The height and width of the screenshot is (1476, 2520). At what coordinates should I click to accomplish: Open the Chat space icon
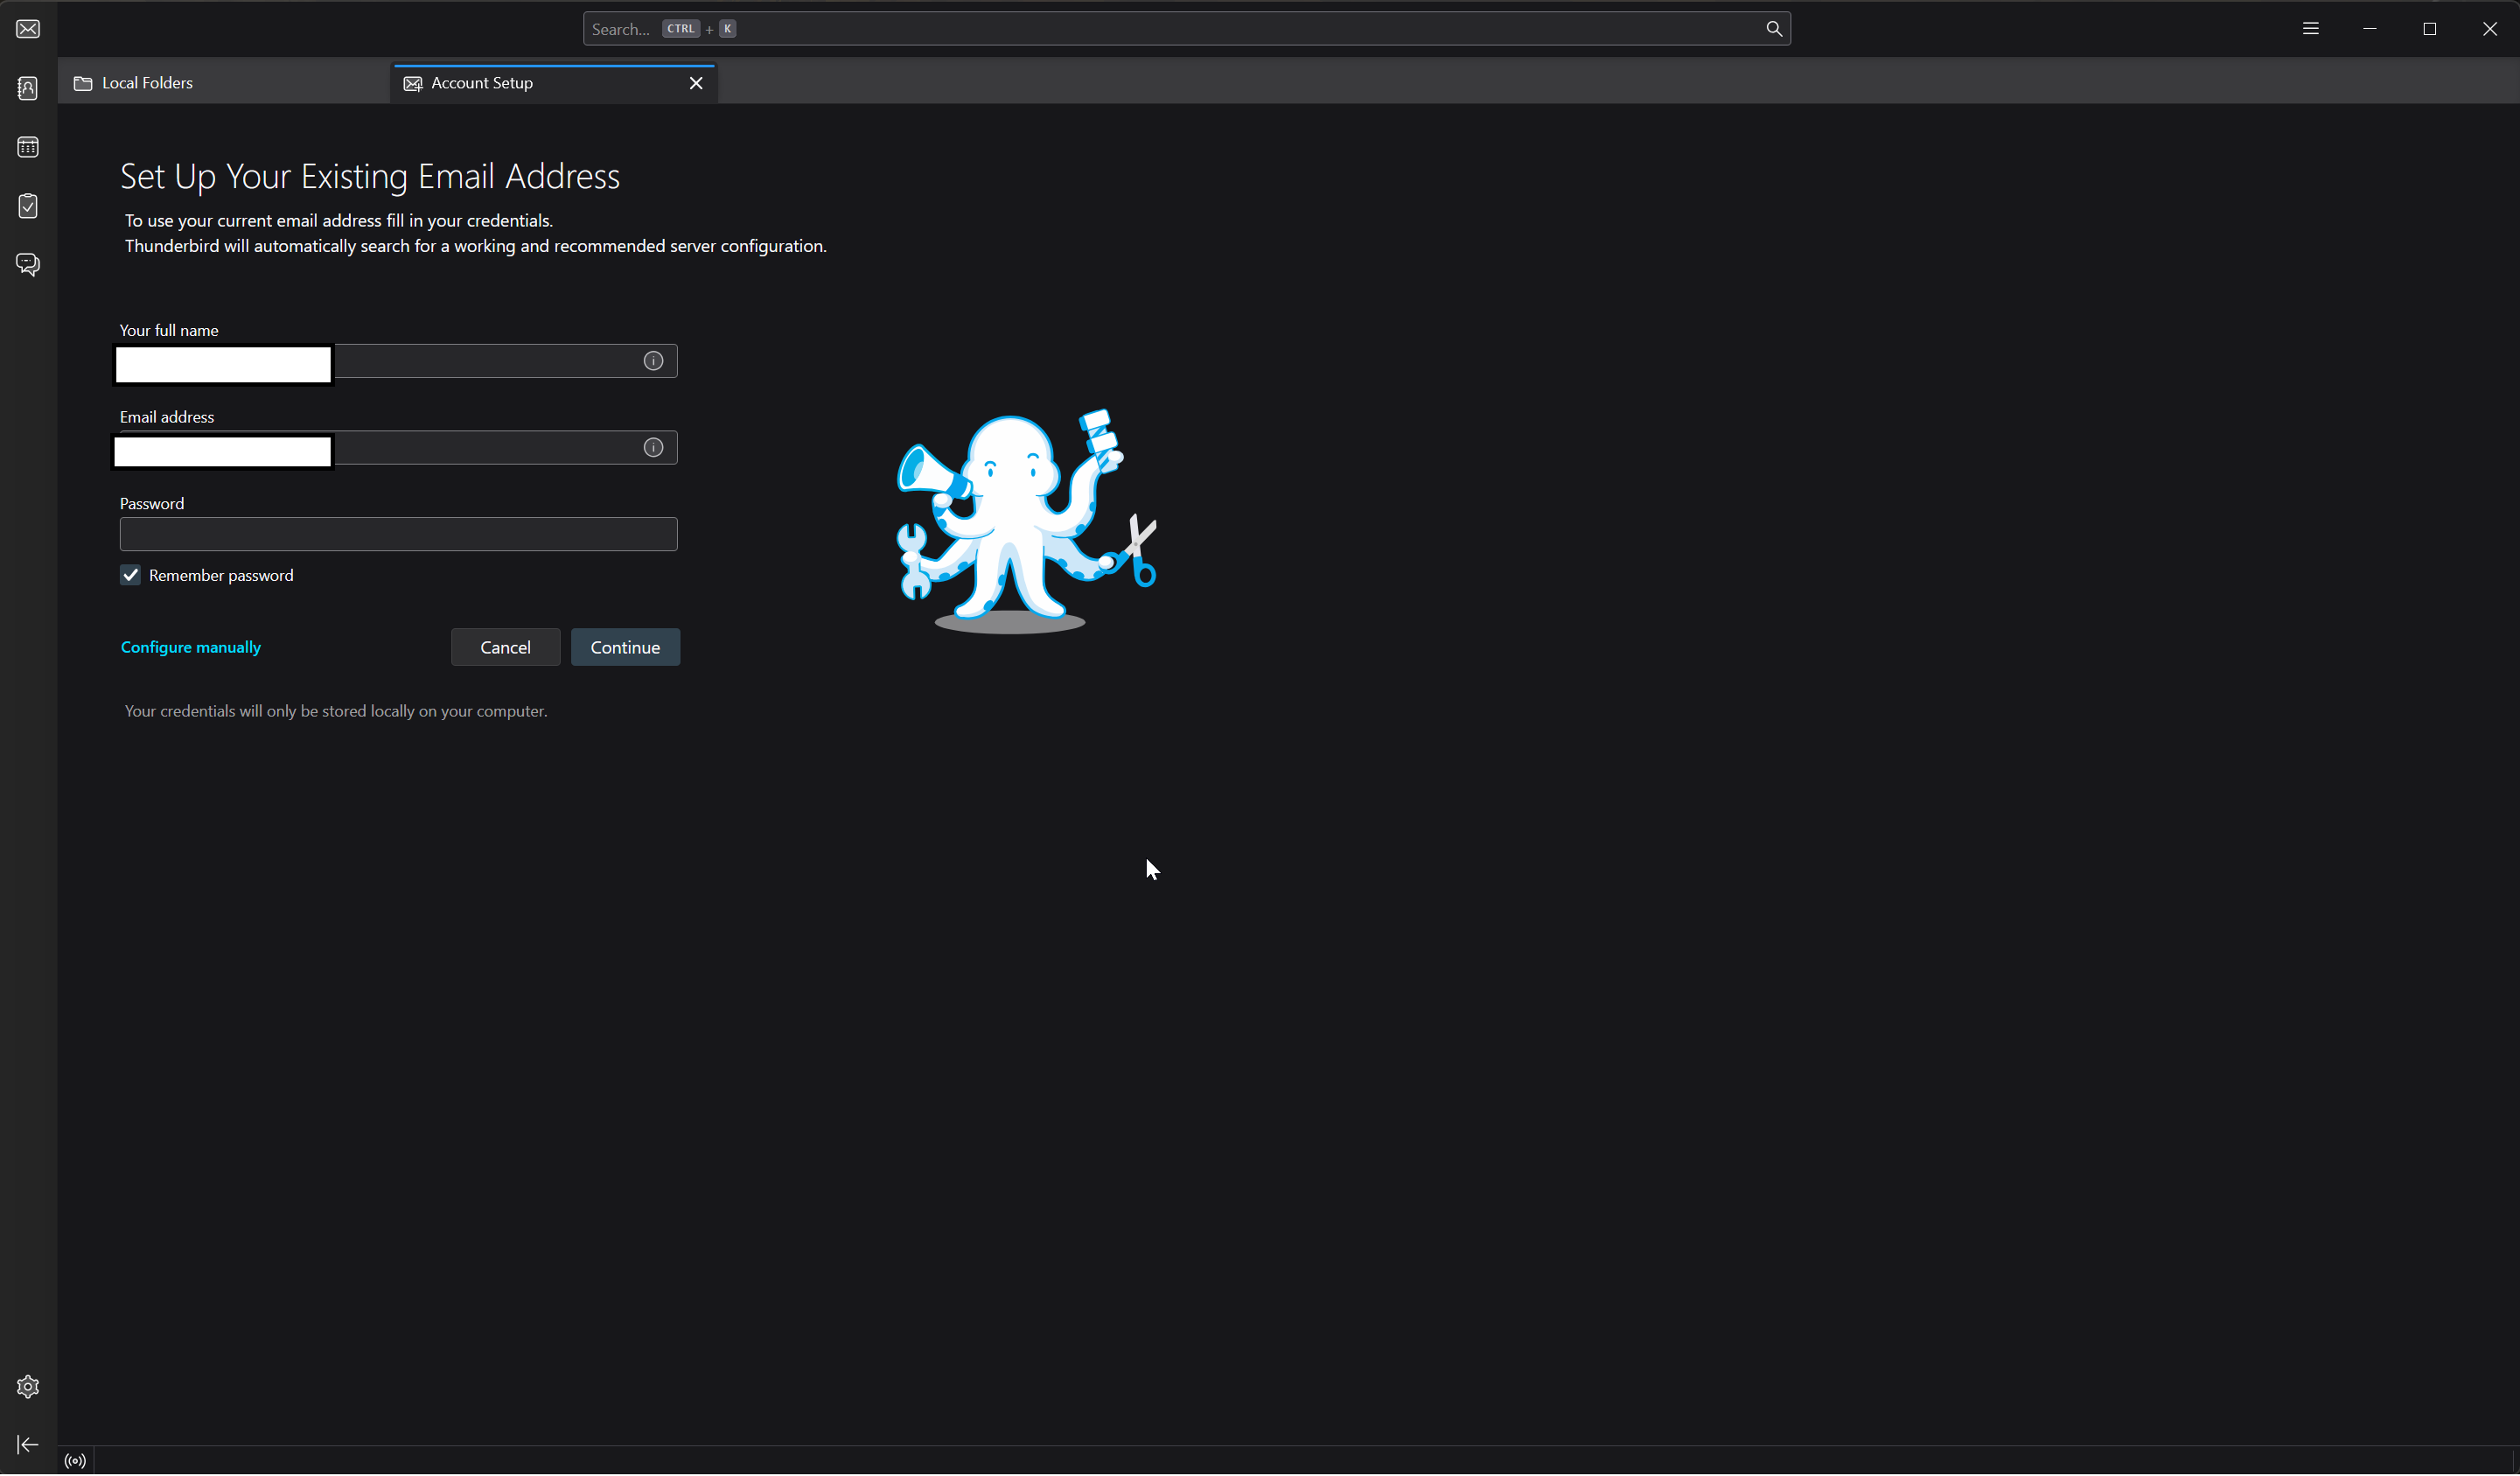click(x=28, y=265)
